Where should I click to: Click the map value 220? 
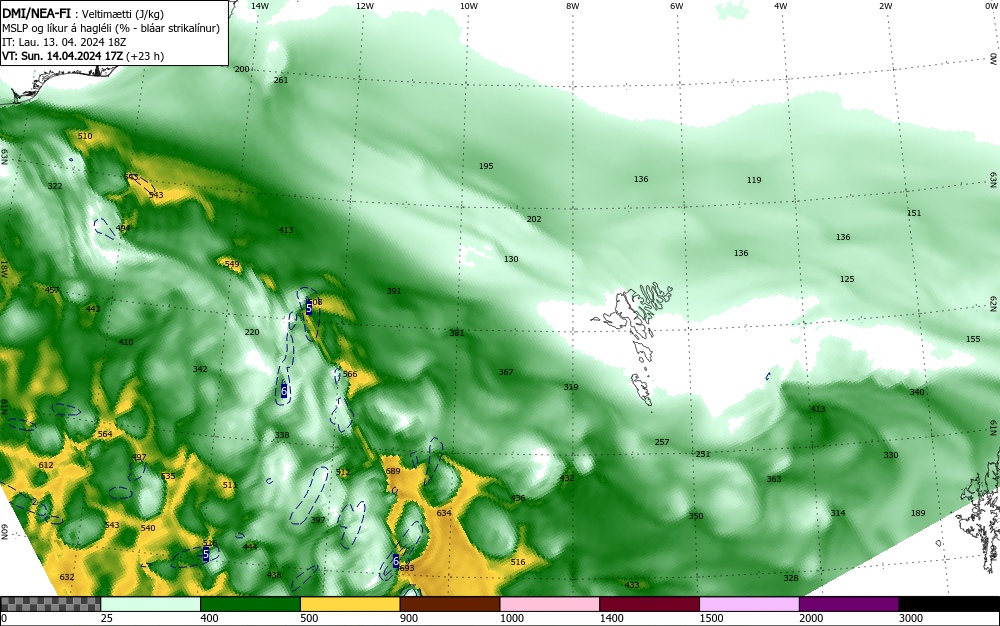(252, 332)
